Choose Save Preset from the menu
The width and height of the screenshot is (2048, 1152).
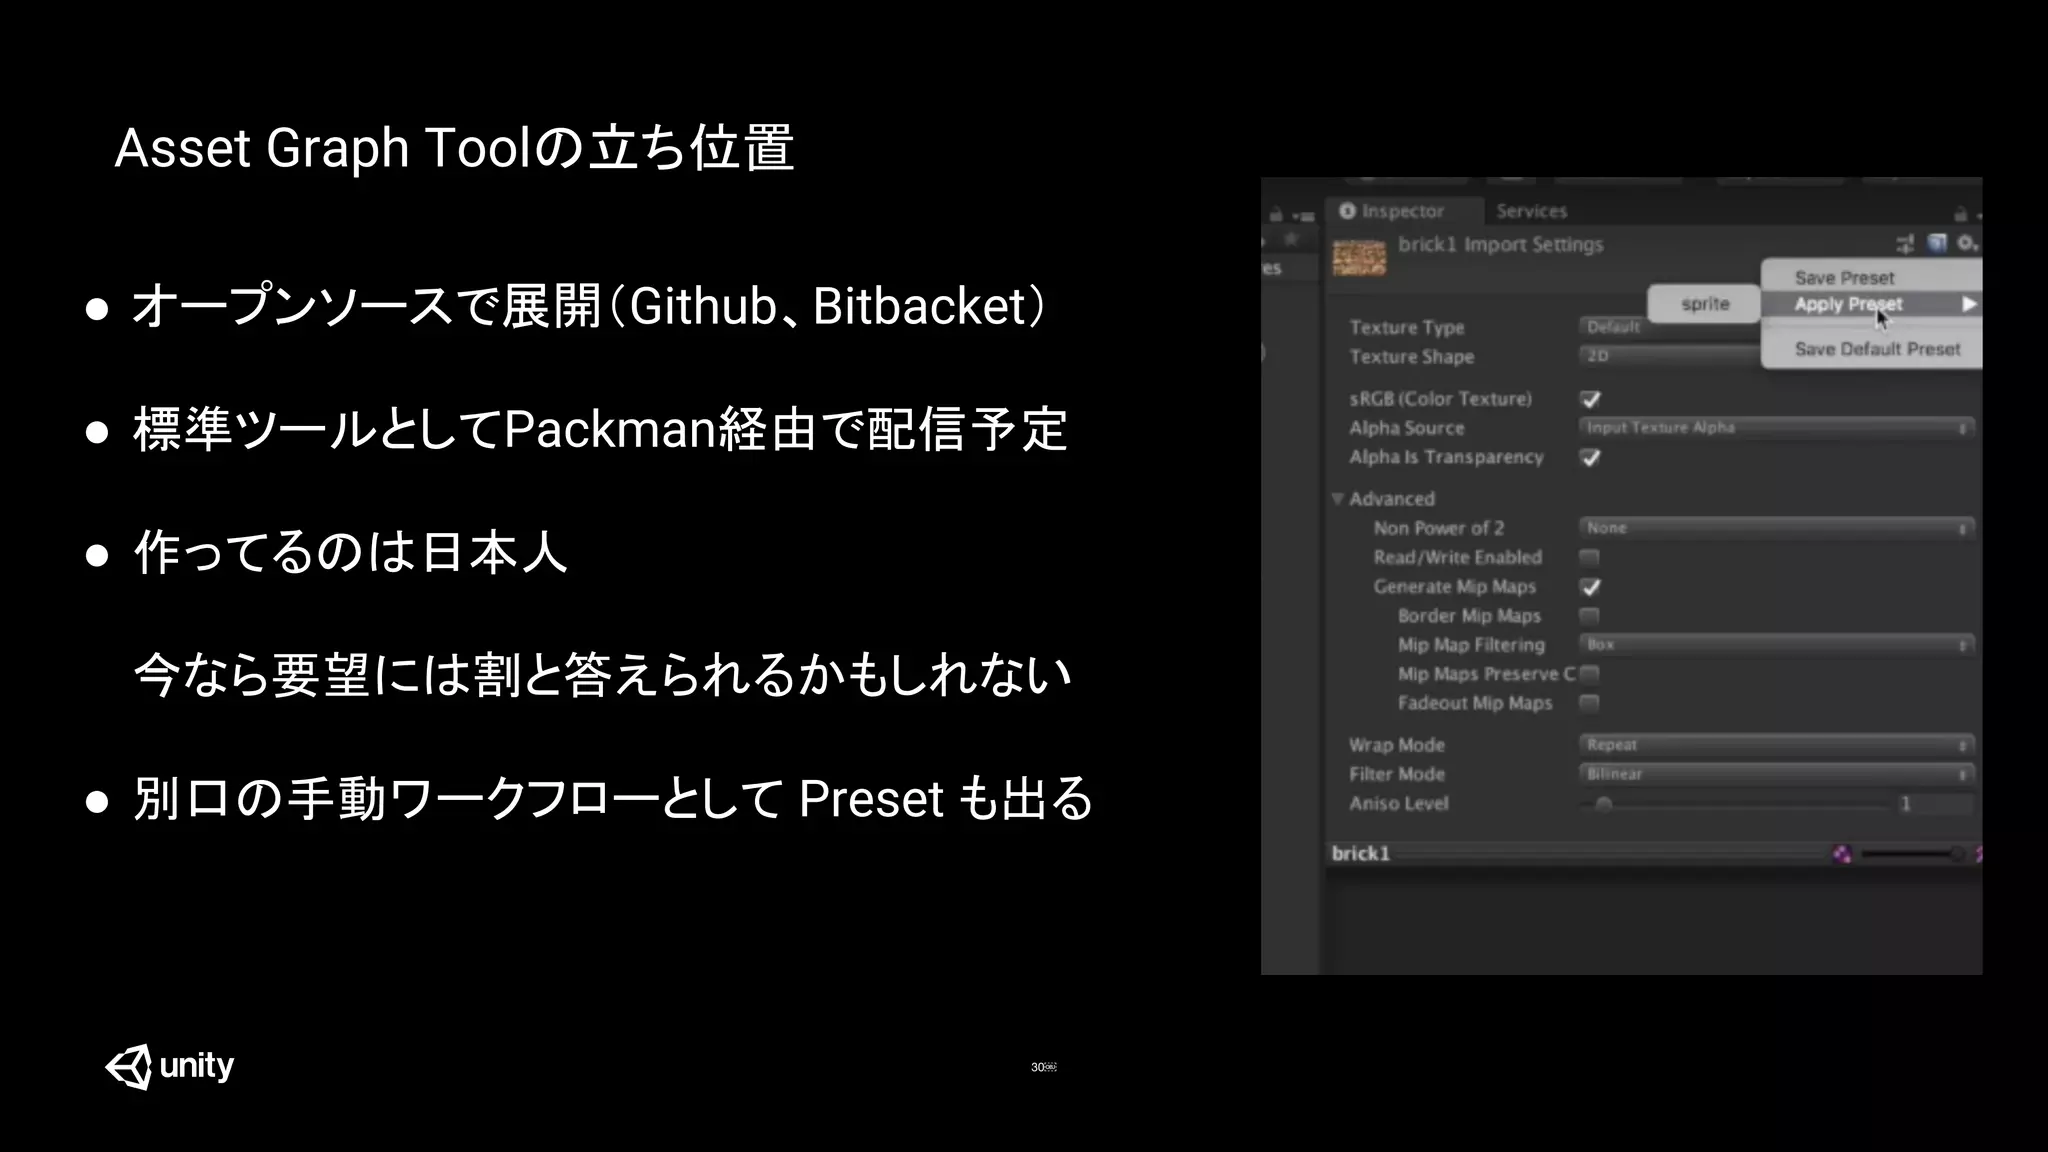1871,277
